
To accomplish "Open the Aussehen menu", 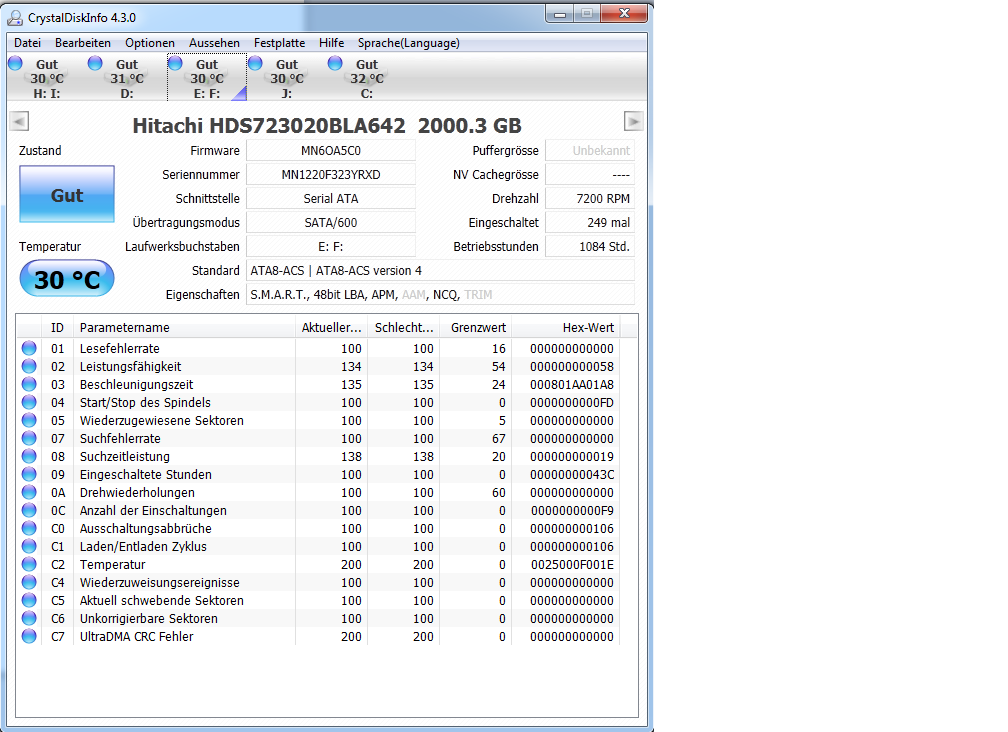I will 214,43.
